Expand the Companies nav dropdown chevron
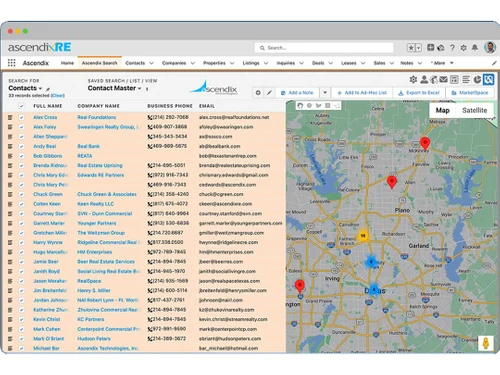 pos(193,63)
